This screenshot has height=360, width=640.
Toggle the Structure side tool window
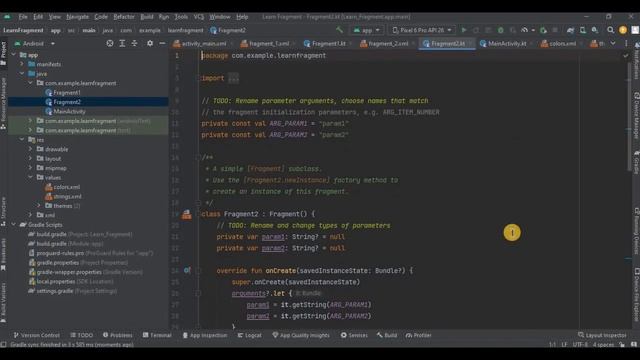[3, 212]
